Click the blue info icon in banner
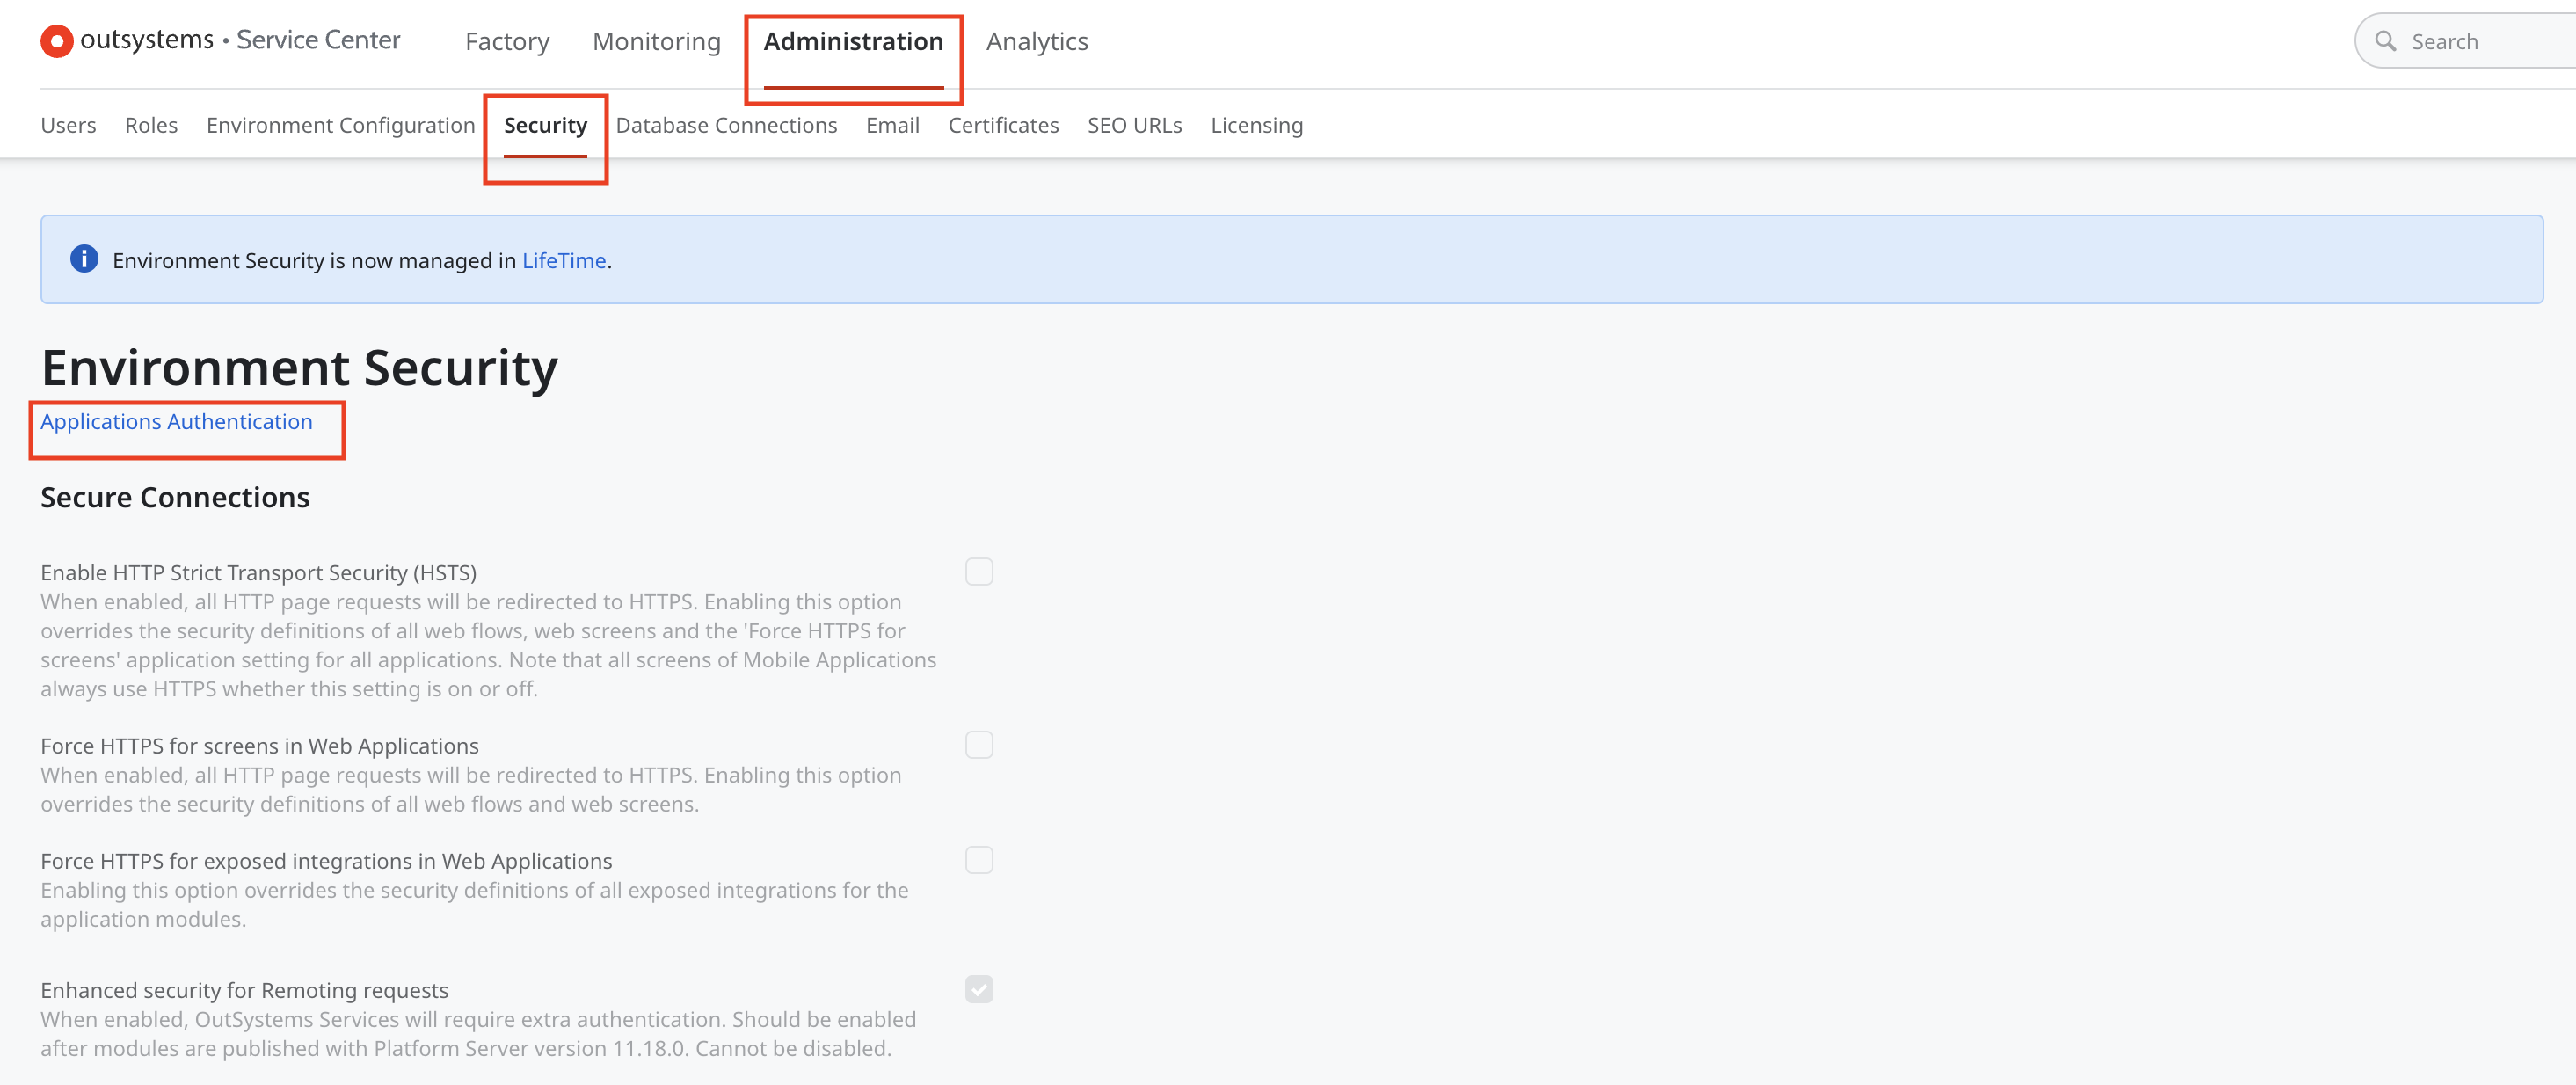Screen dimensions: 2576x1085 84,259
